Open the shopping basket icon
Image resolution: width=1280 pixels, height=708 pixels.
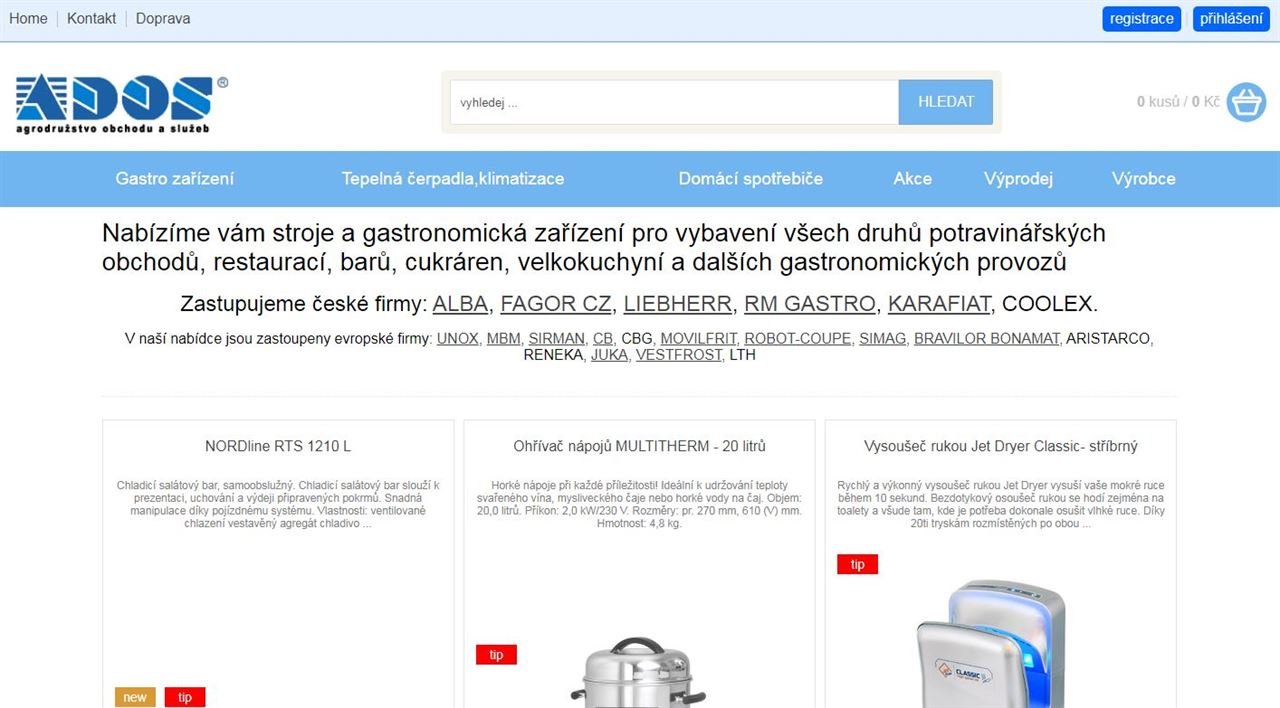click(1246, 102)
